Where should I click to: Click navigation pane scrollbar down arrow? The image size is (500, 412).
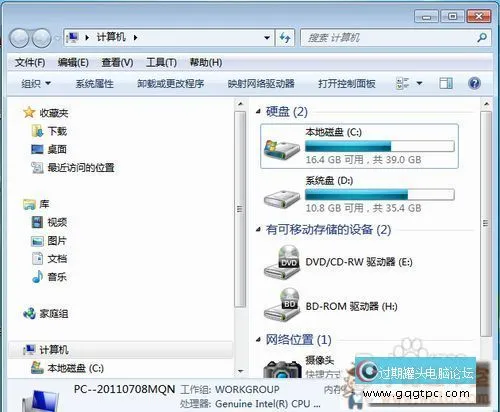click(x=240, y=371)
